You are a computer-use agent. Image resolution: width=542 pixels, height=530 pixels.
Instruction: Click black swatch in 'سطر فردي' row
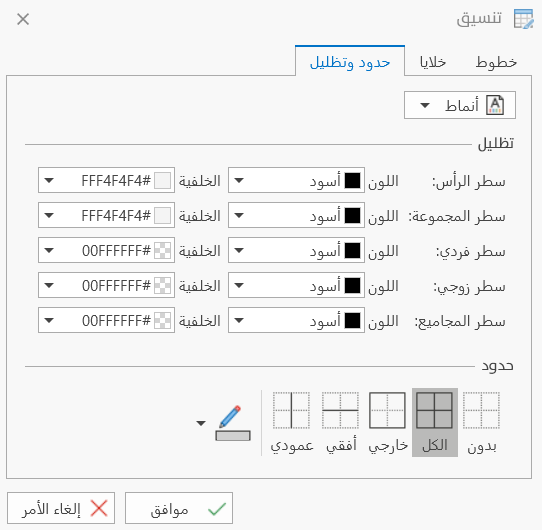[353, 250]
